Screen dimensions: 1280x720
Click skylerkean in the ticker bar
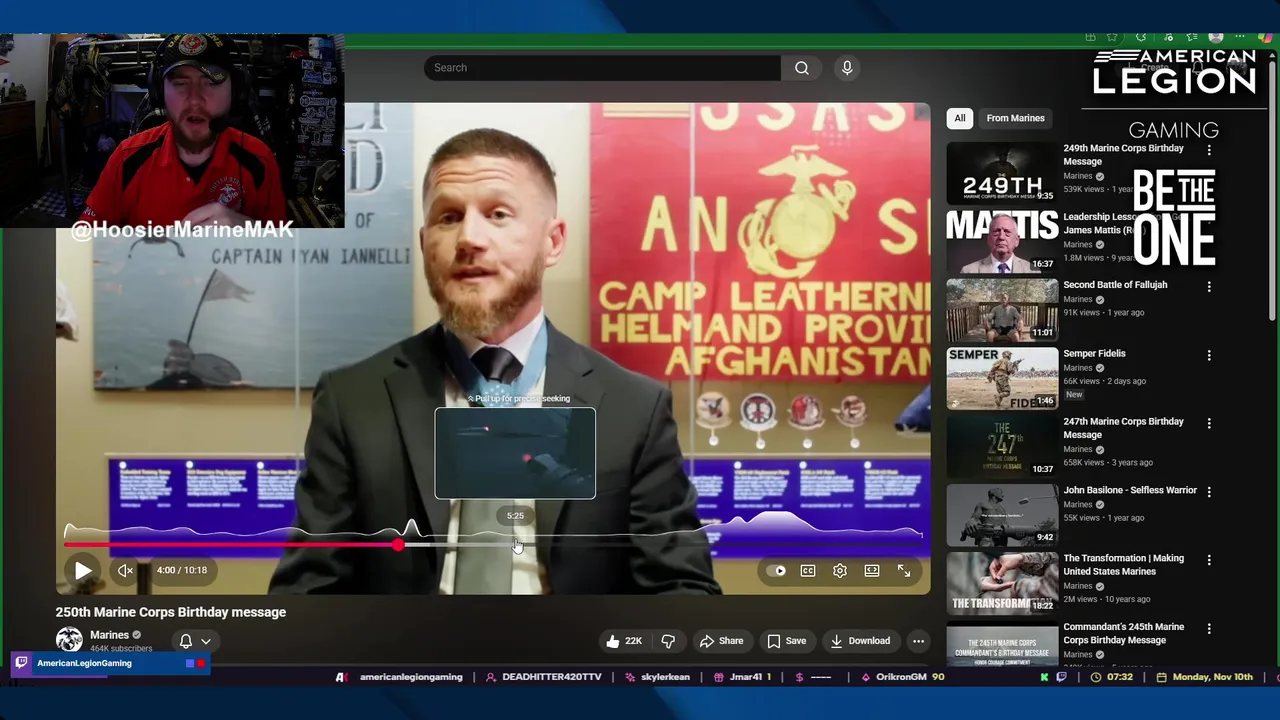666,677
